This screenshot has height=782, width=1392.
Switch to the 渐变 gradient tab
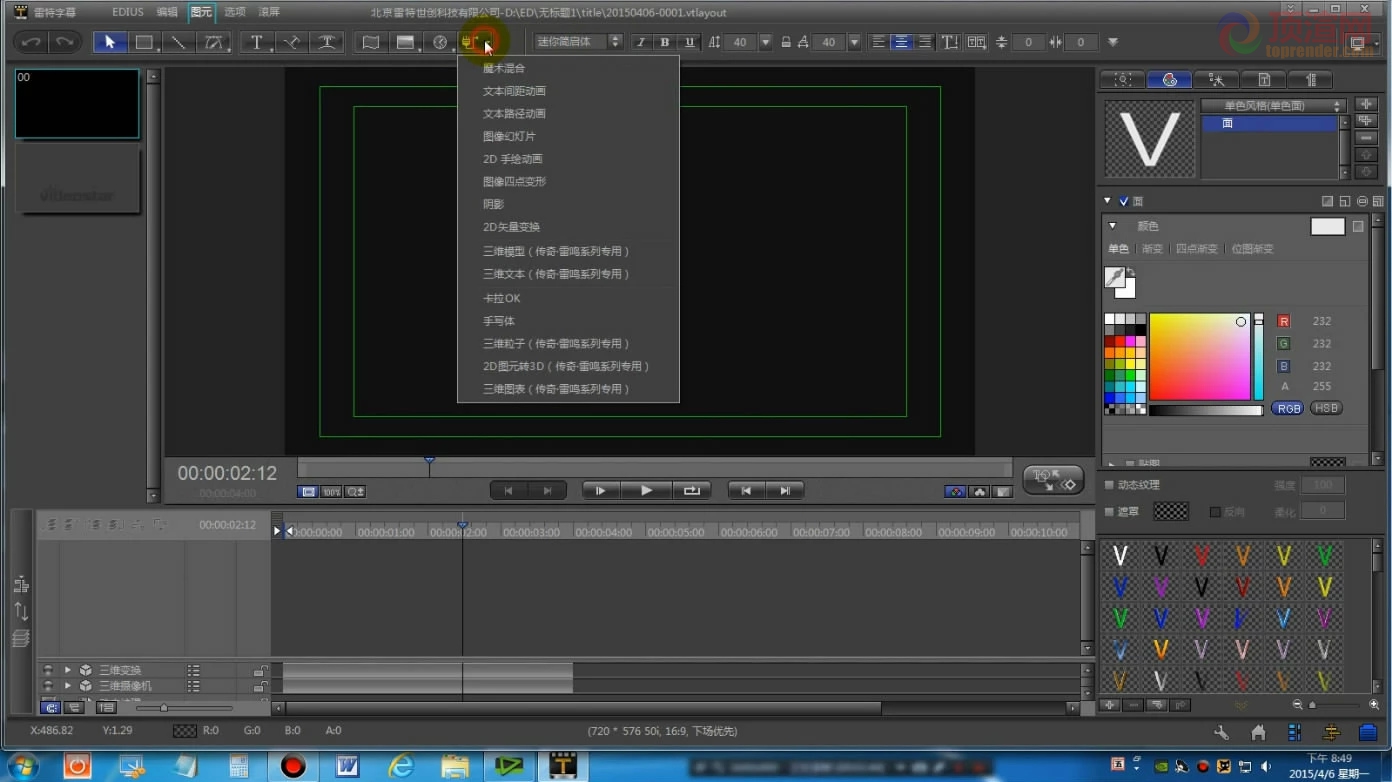tap(1153, 249)
